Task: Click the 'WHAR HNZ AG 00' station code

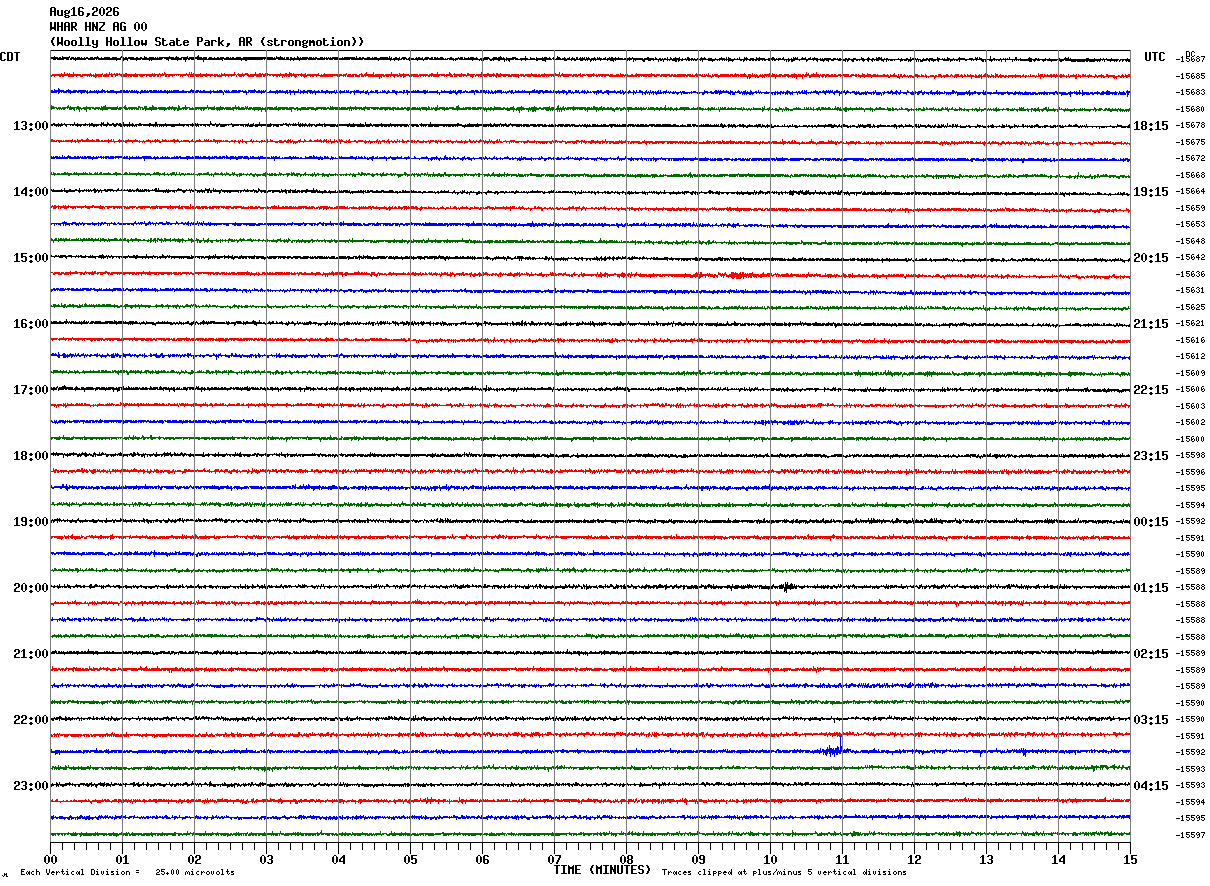Action: pyautogui.click(x=98, y=27)
